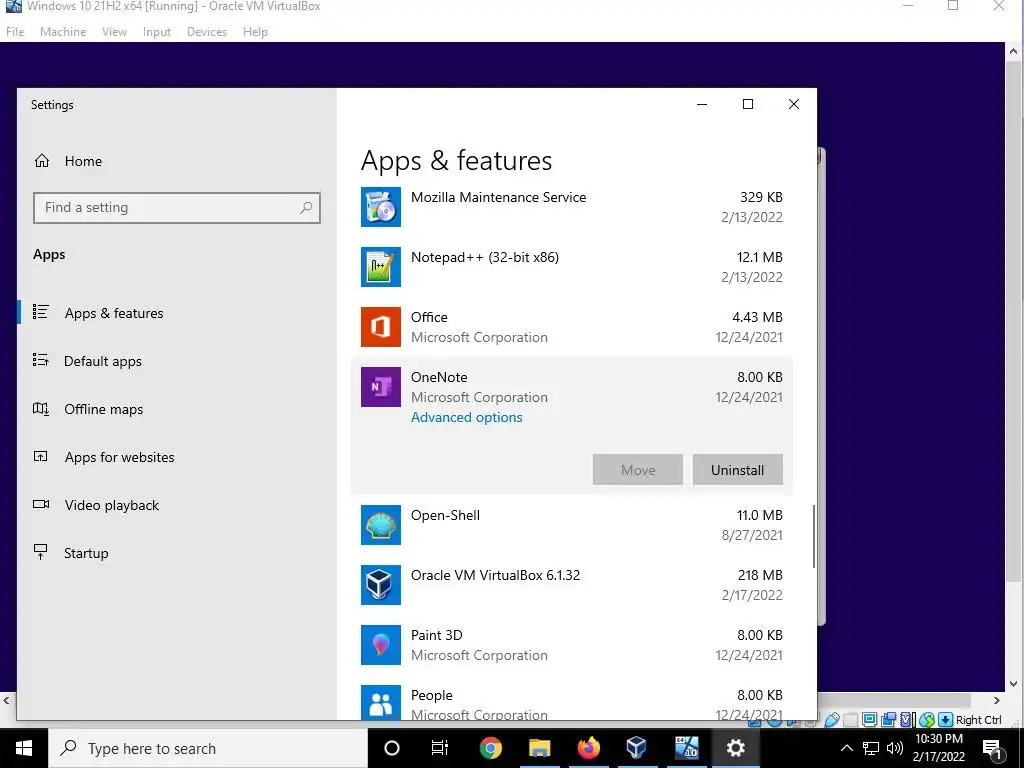
Task: Click the volume speaker icon in system tray
Action: [x=895, y=748]
